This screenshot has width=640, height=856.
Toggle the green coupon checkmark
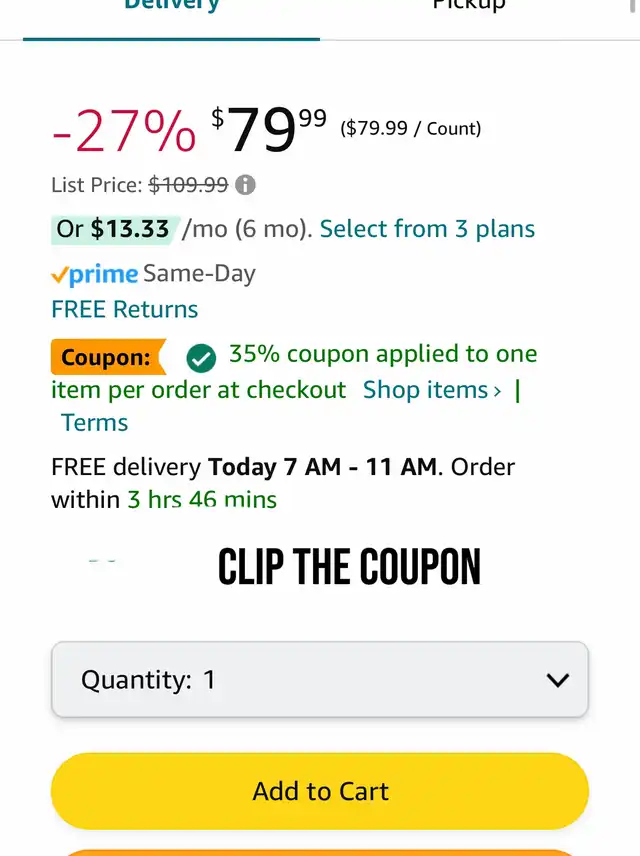click(201, 357)
